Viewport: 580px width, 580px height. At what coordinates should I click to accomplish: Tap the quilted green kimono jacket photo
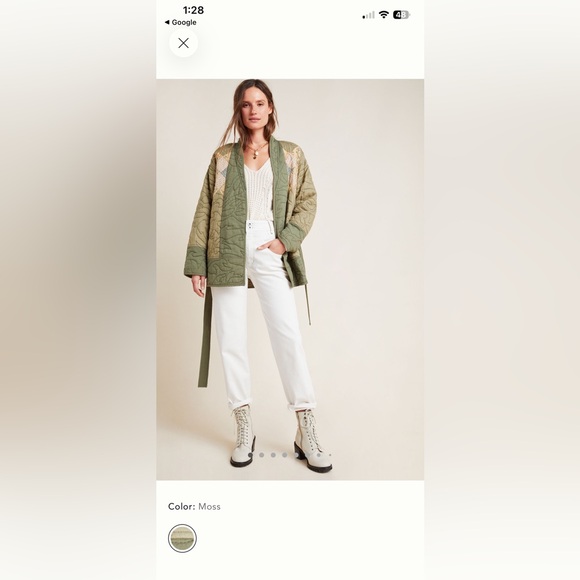coord(250,215)
